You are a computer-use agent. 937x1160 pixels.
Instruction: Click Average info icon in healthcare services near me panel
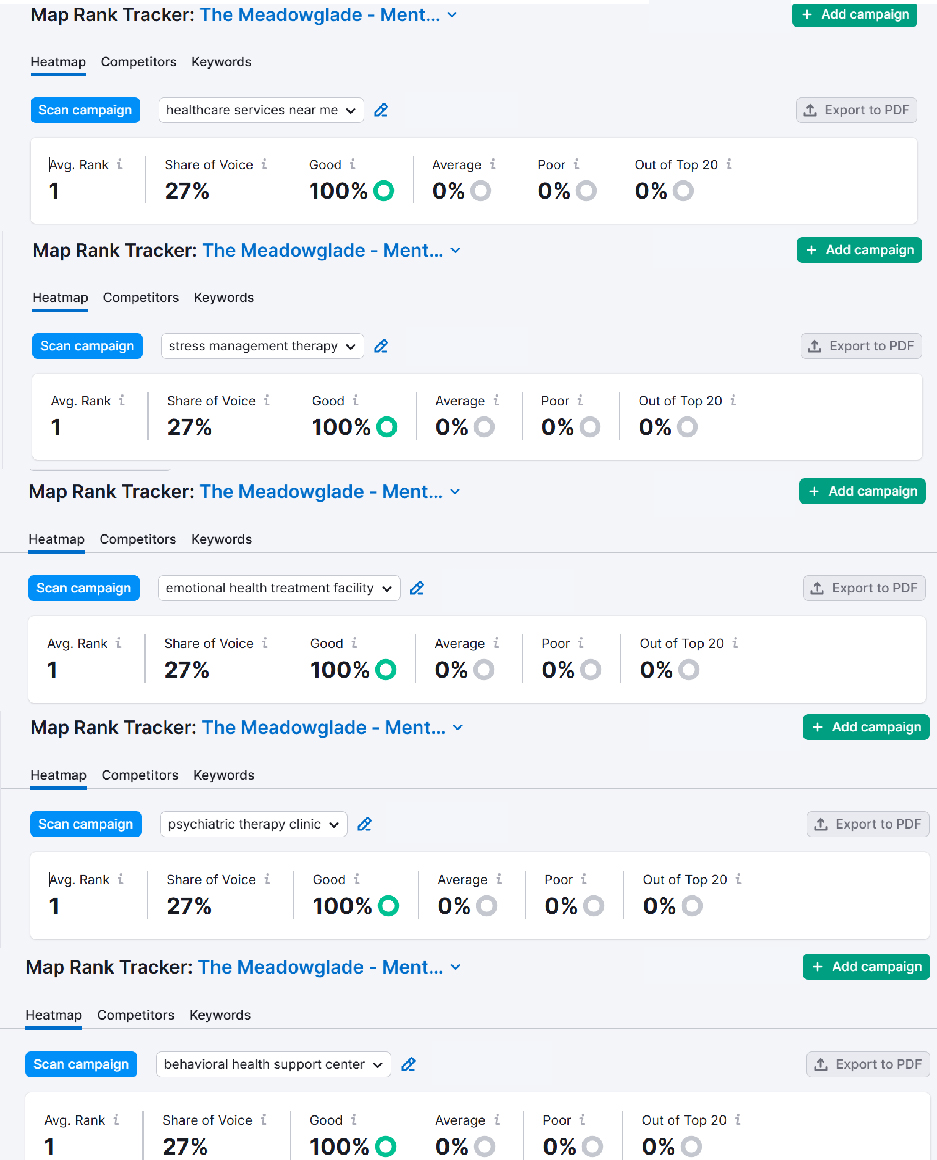pyautogui.click(x=493, y=164)
